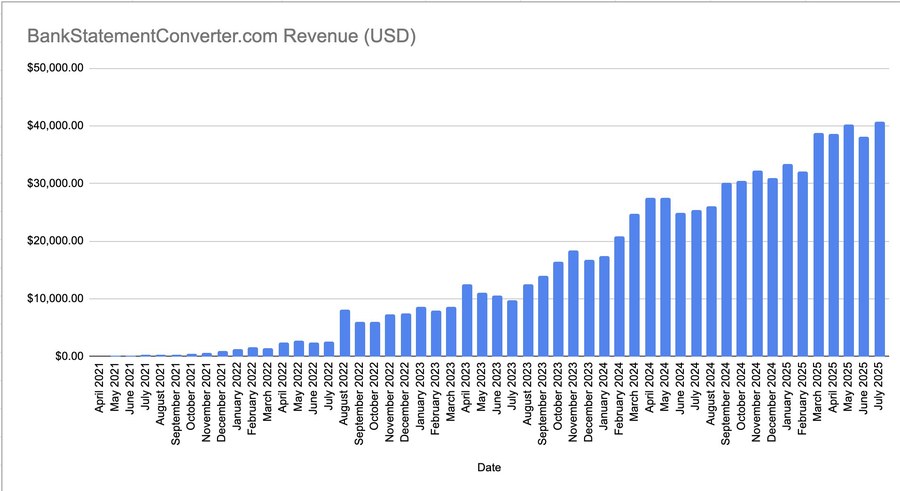Select the December 2023 revenue bar

(589, 308)
